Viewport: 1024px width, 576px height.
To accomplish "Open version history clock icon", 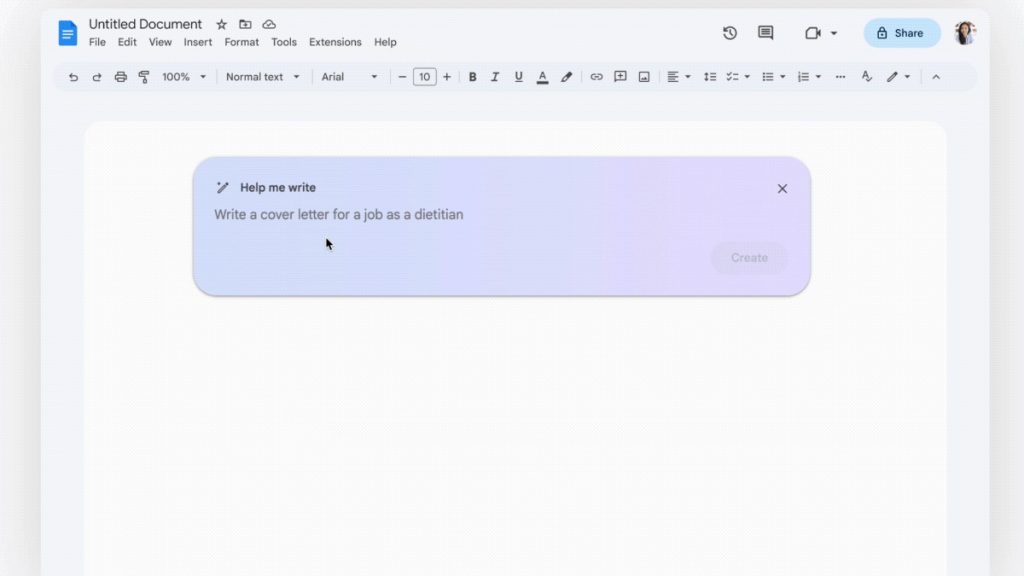I will (x=730, y=33).
